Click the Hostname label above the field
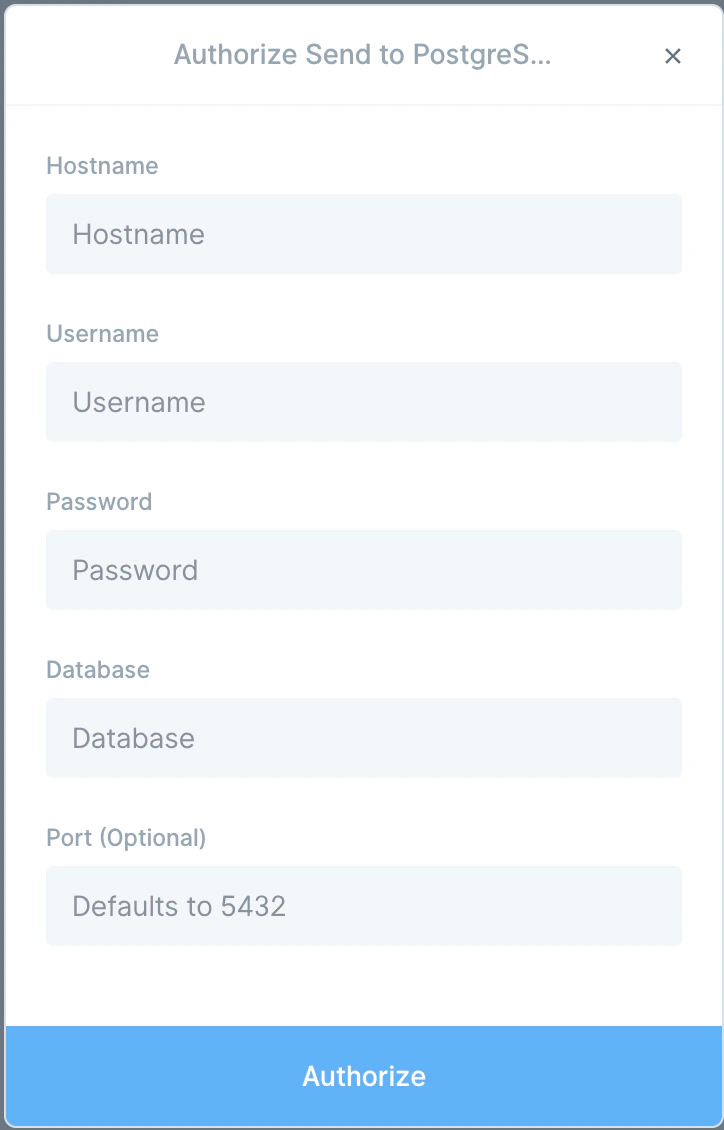 (x=102, y=166)
